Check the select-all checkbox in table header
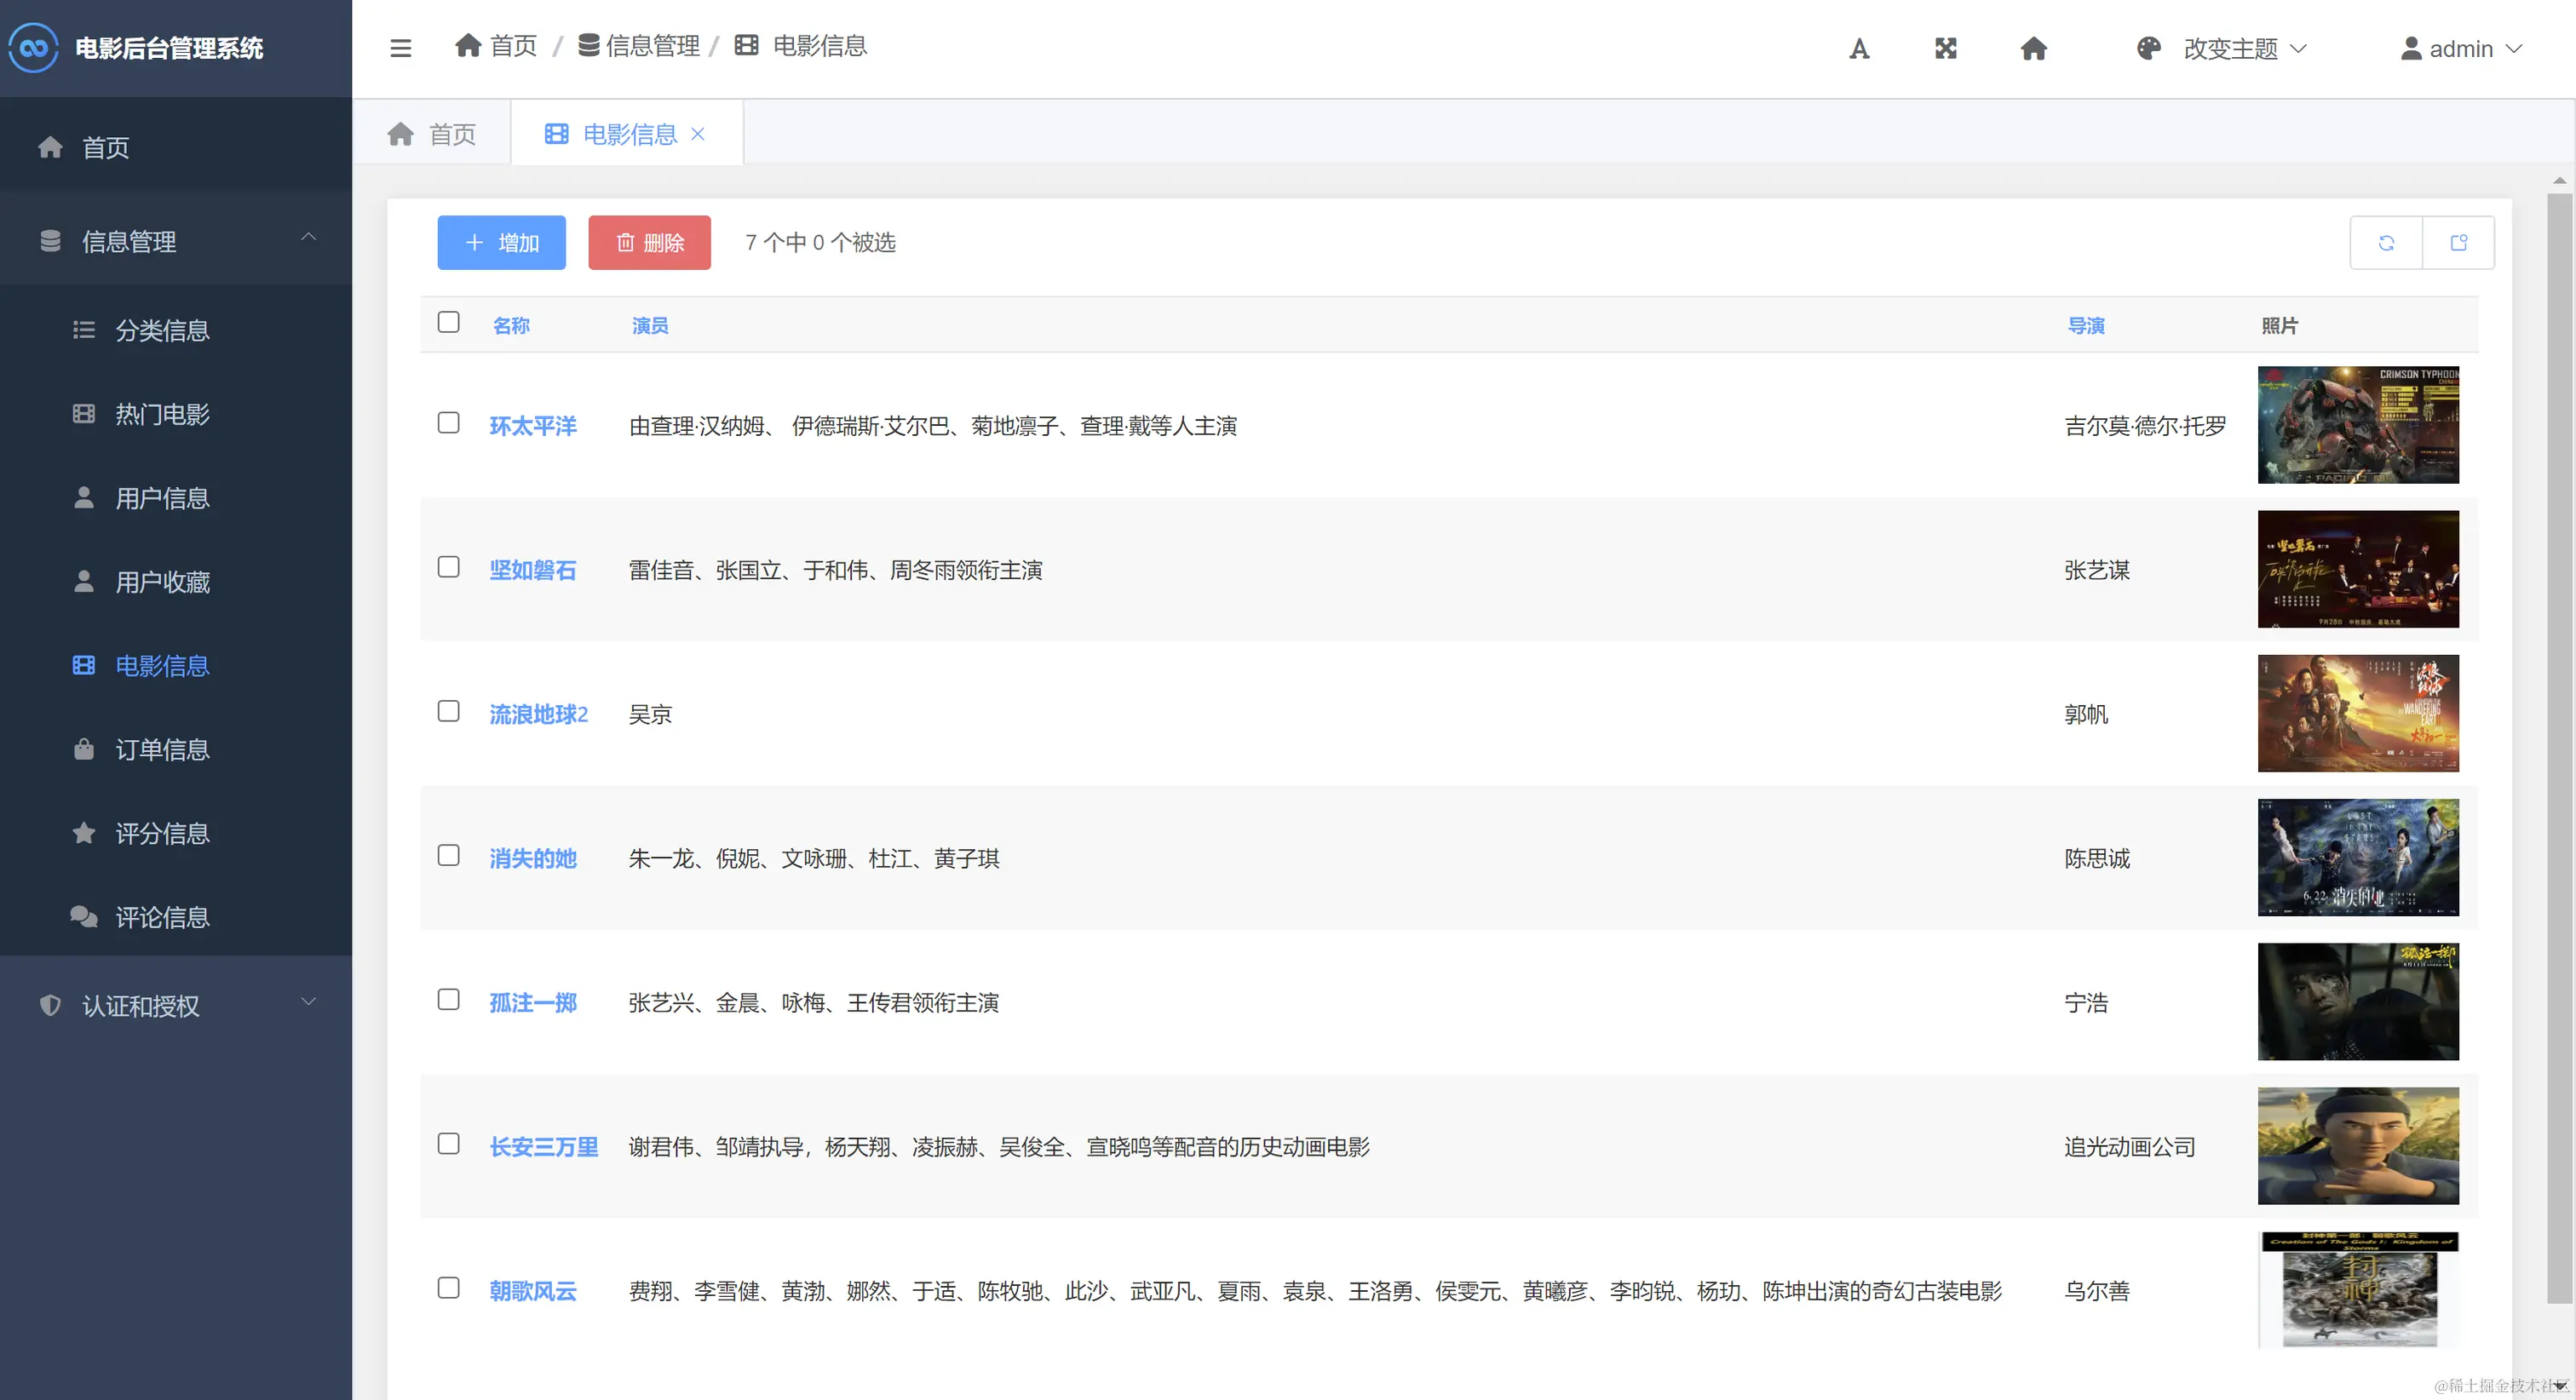Viewport: 2576px width, 1400px height. coord(449,323)
